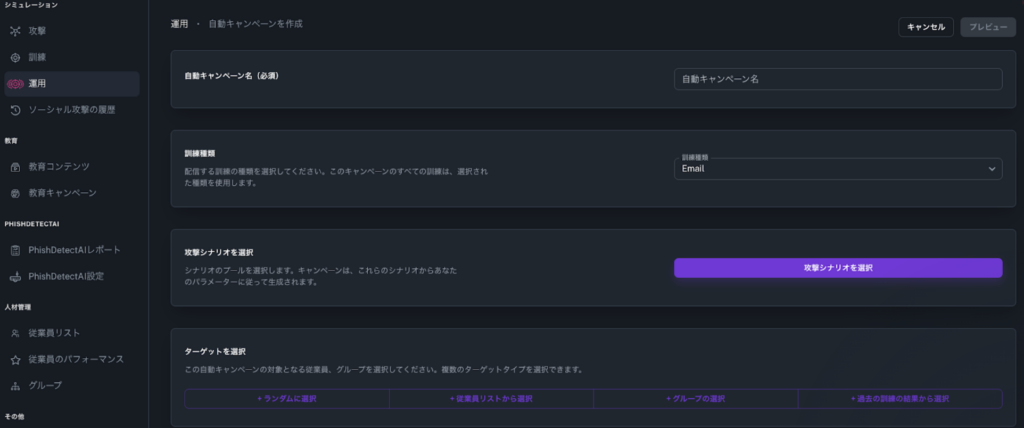Click the 従業員のパフォーマンス star icon
1024x428 pixels.
pyautogui.click(x=15, y=358)
